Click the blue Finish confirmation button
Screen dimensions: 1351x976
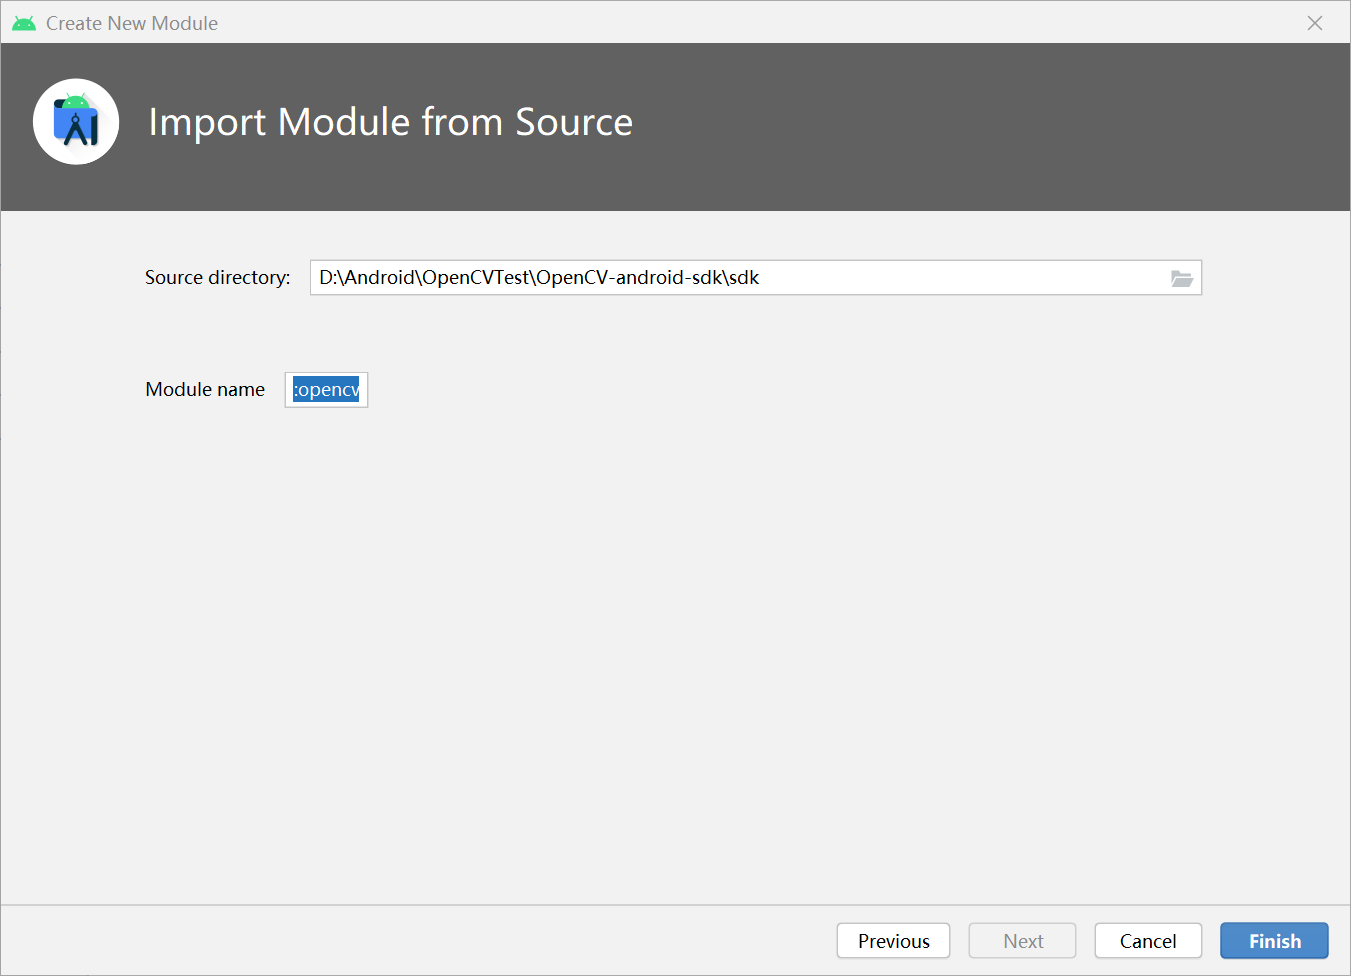pyautogui.click(x=1274, y=940)
